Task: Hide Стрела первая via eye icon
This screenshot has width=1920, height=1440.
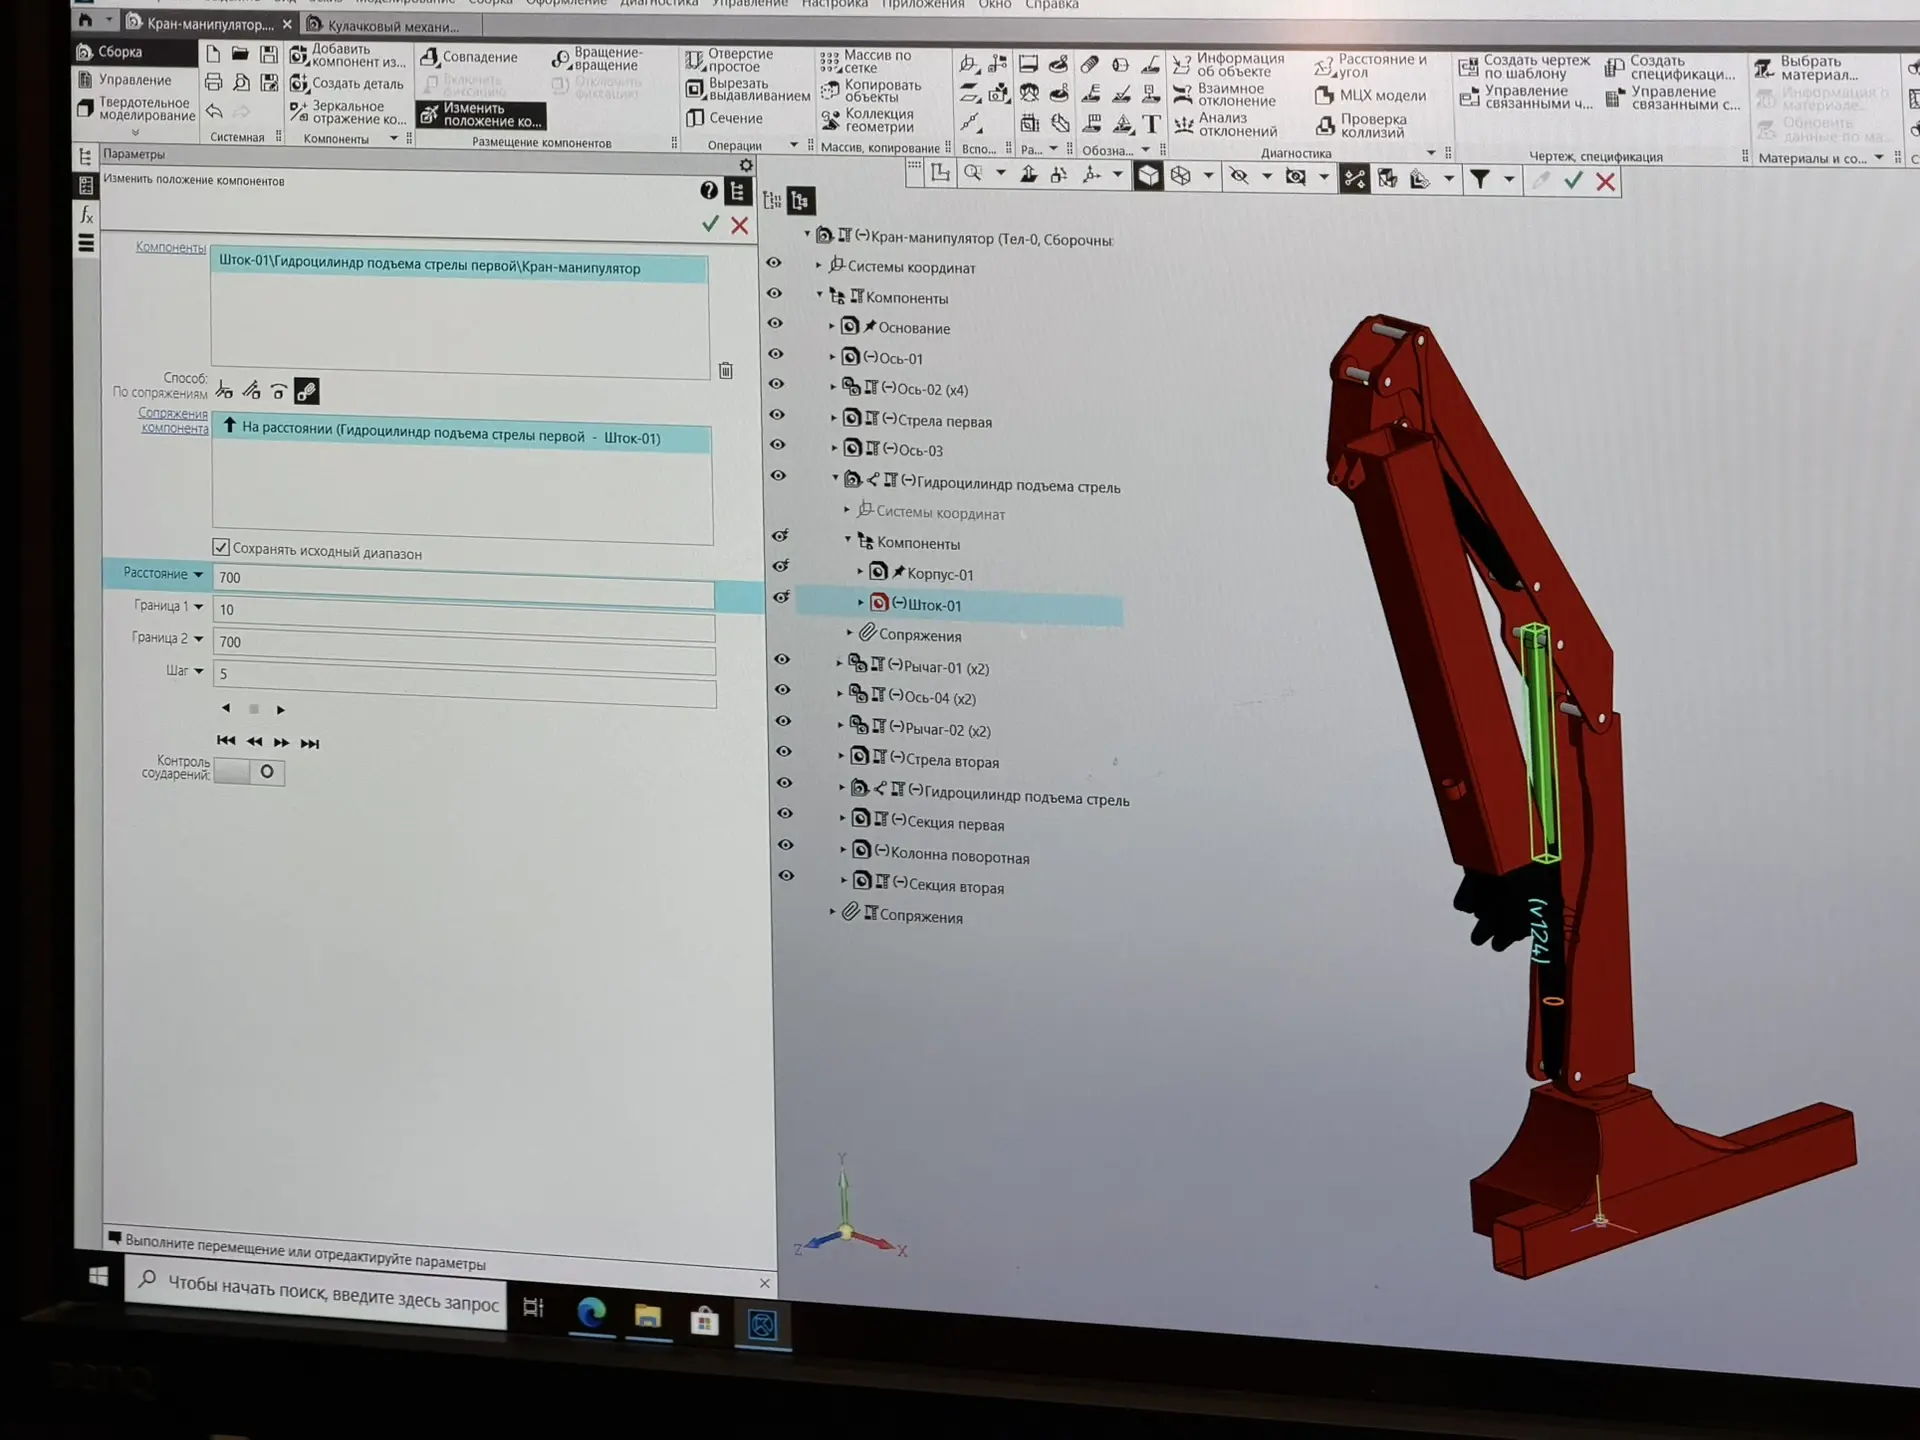Action: (x=777, y=414)
